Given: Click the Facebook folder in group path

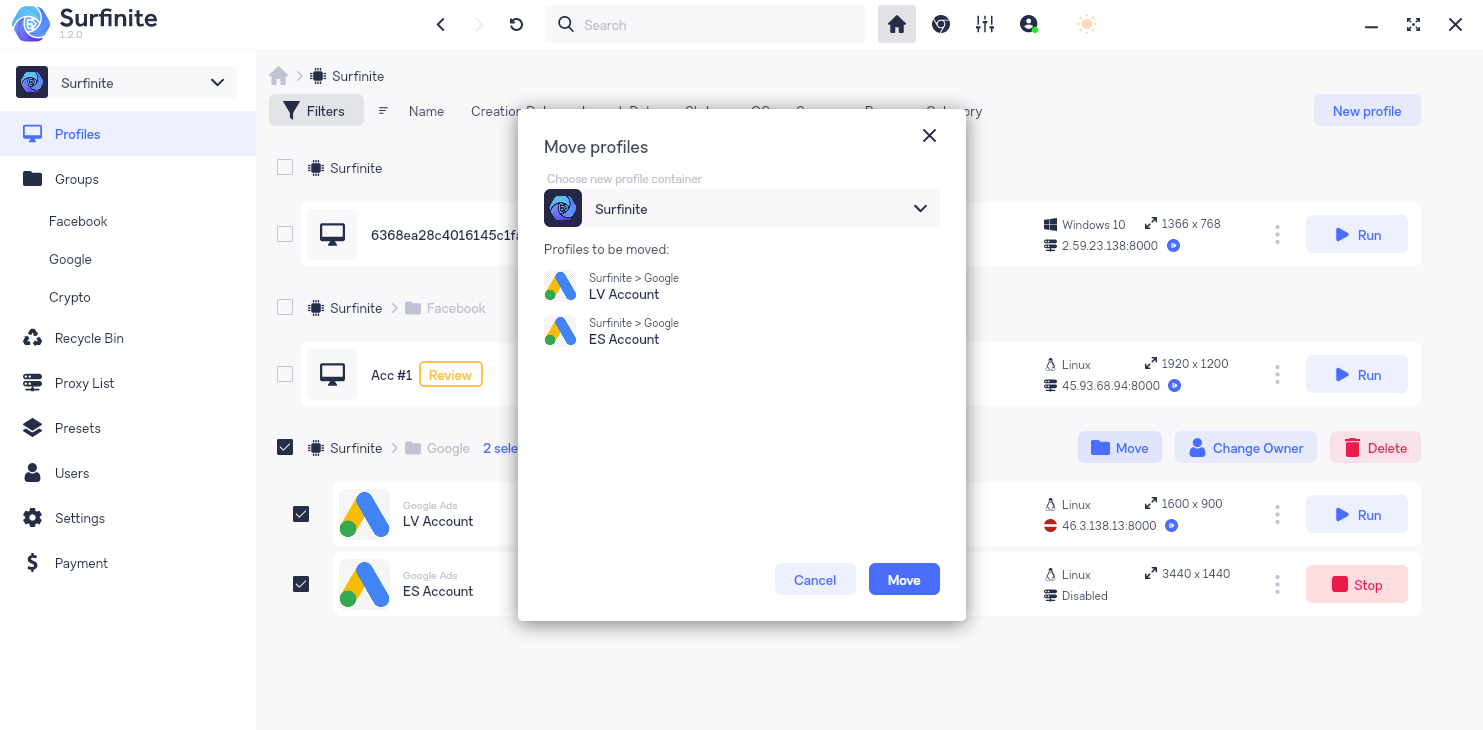Looking at the screenshot, I should 445,308.
